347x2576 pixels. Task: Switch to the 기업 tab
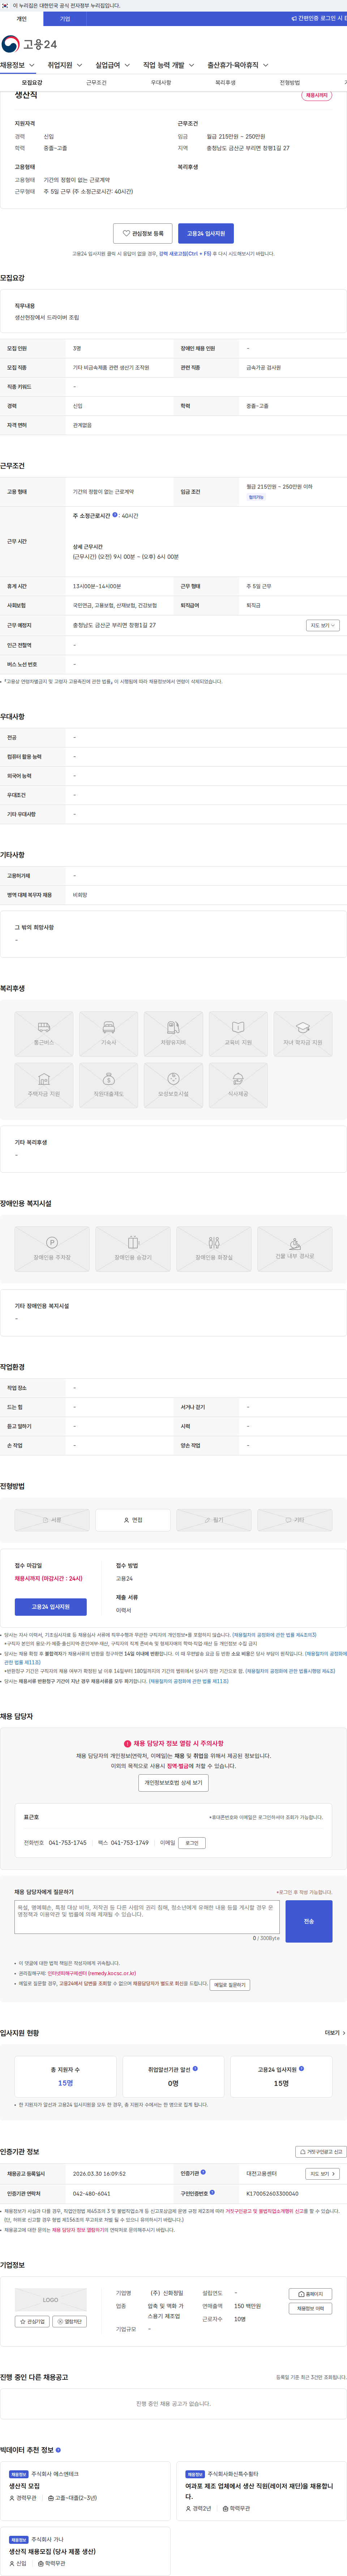tap(65, 18)
